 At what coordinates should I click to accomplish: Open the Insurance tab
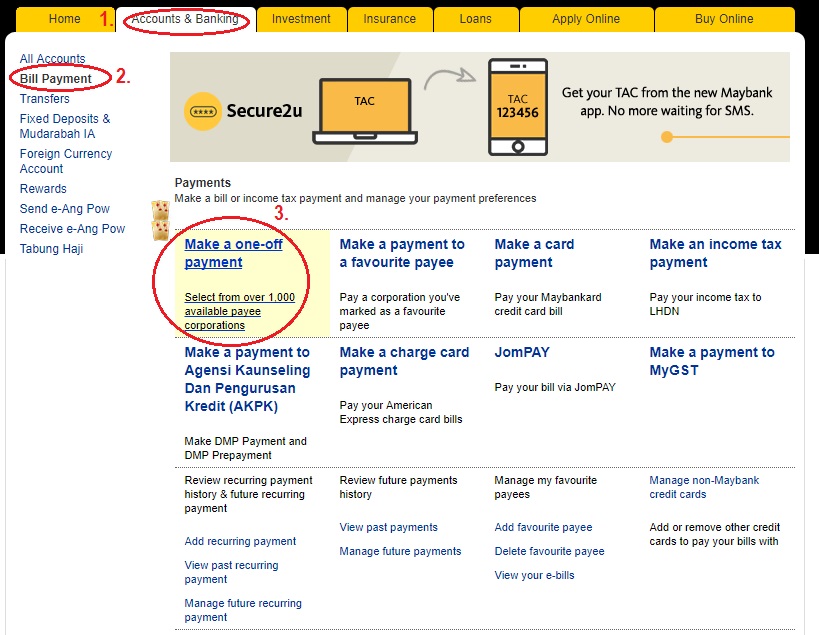(x=389, y=18)
